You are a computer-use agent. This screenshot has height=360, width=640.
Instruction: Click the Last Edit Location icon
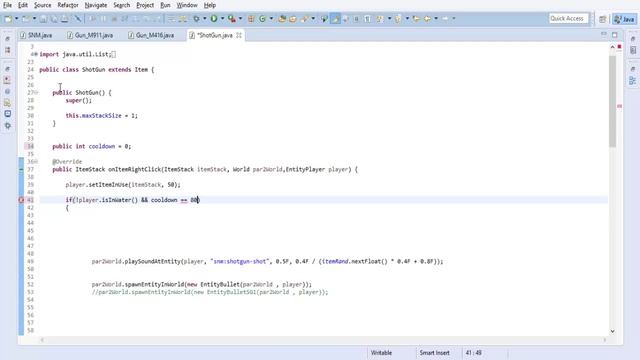[416, 19]
